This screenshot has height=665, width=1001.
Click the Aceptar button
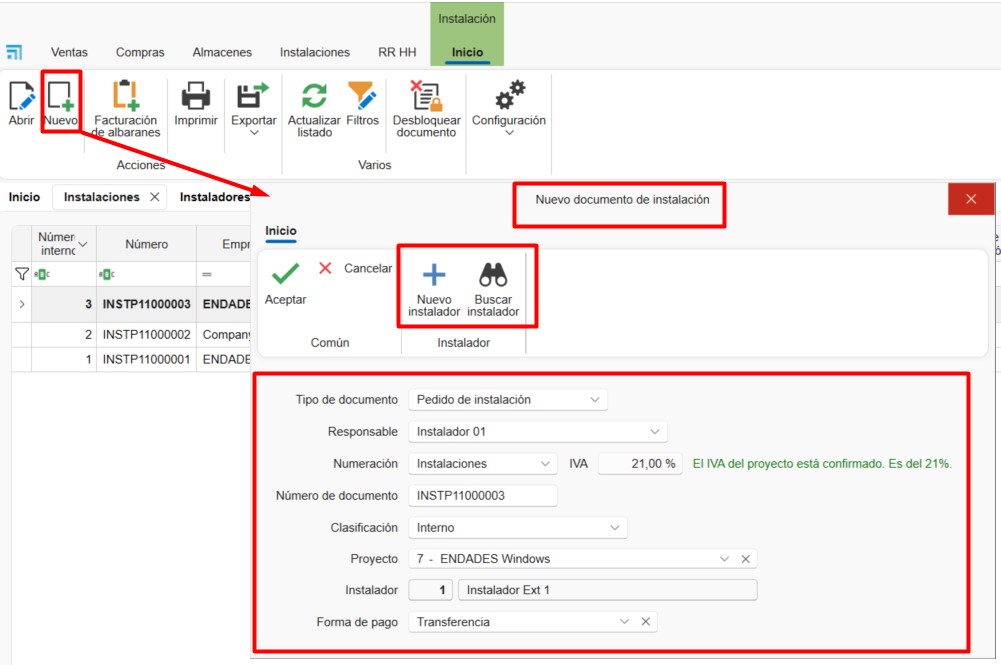286,281
